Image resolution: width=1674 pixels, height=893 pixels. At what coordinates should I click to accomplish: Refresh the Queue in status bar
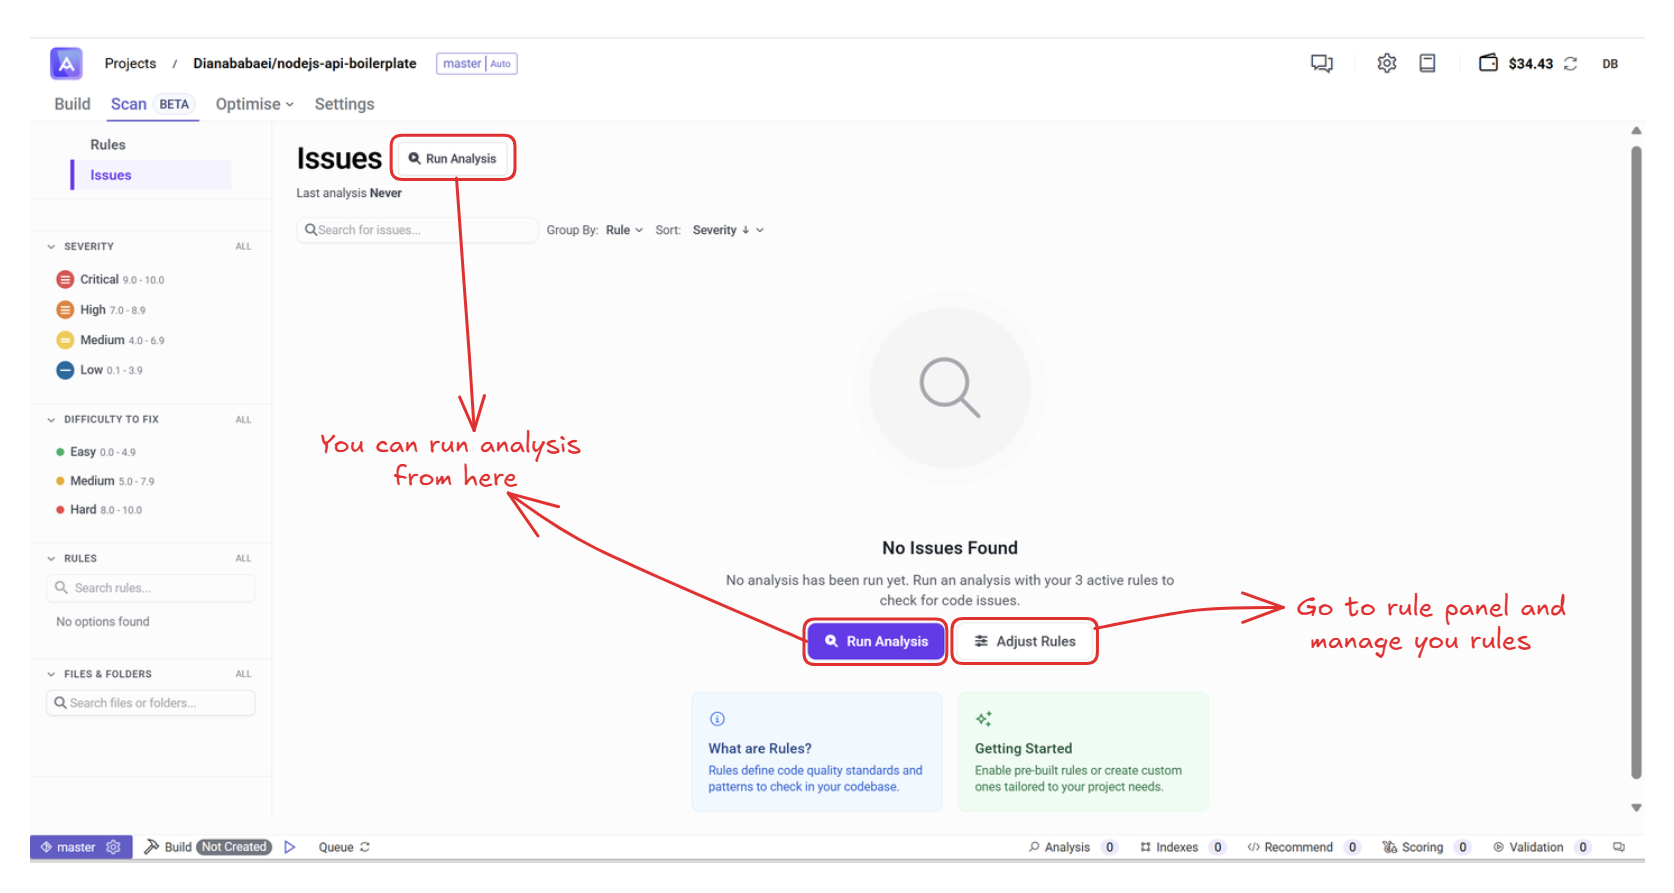365,847
